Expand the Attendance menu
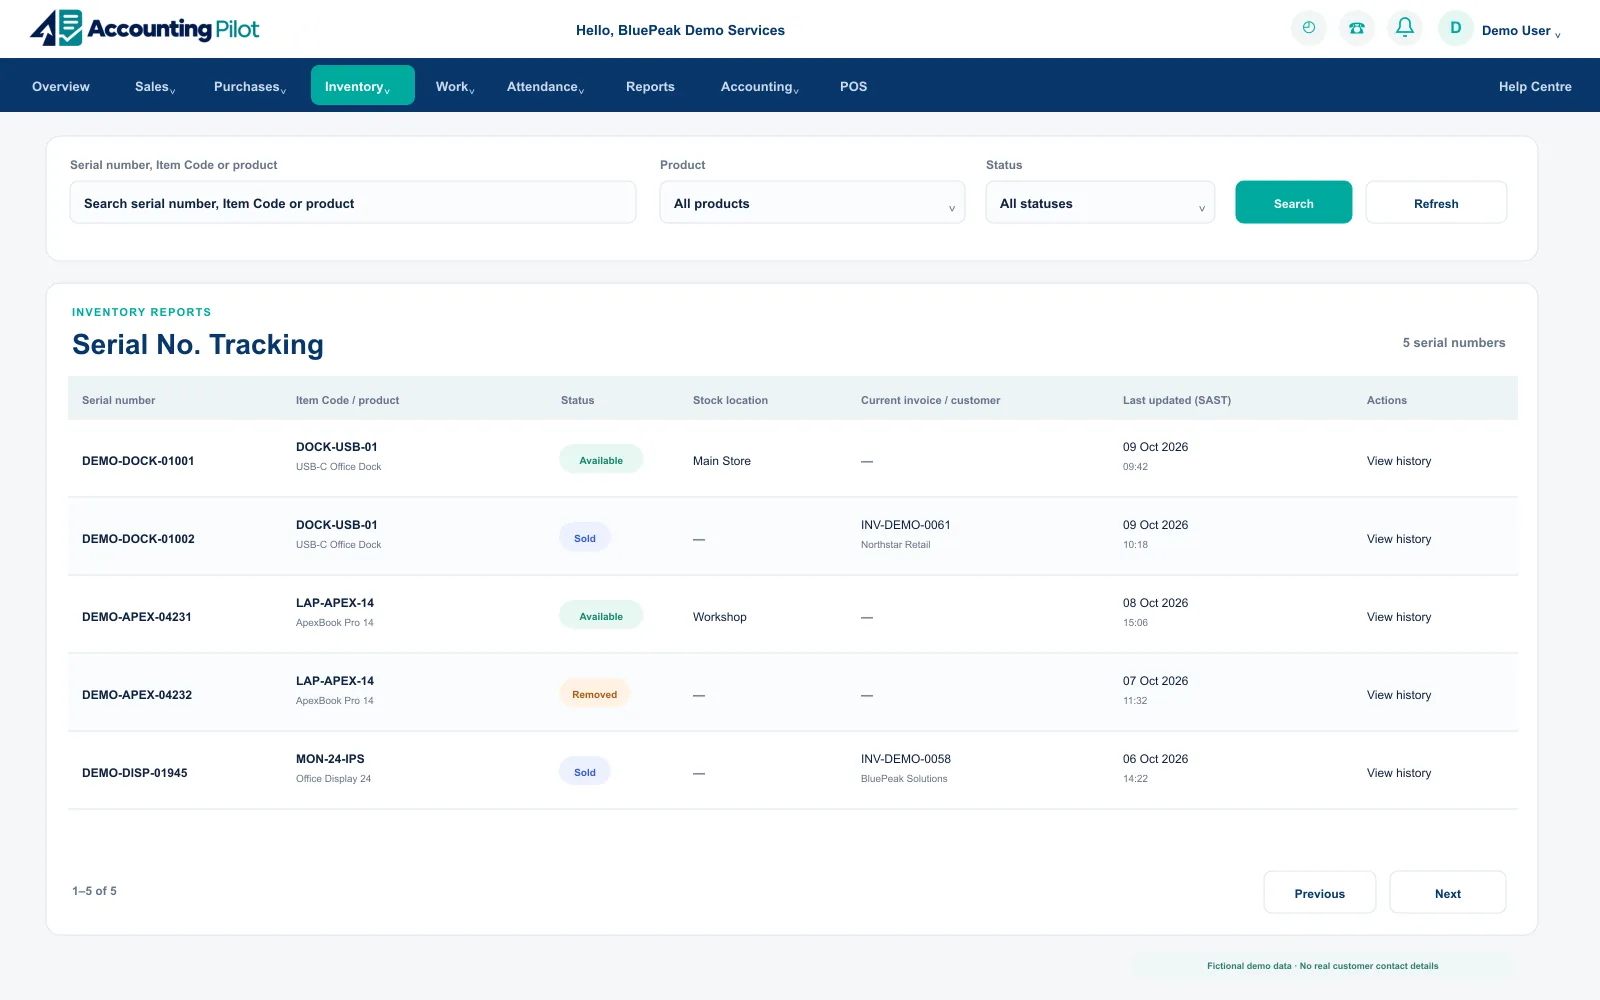The height and width of the screenshot is (1000, 1600). click(545, 87)
